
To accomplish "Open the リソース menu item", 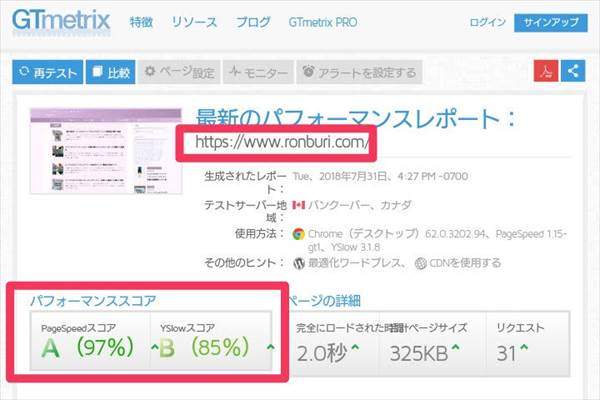I will coord(194,22).
